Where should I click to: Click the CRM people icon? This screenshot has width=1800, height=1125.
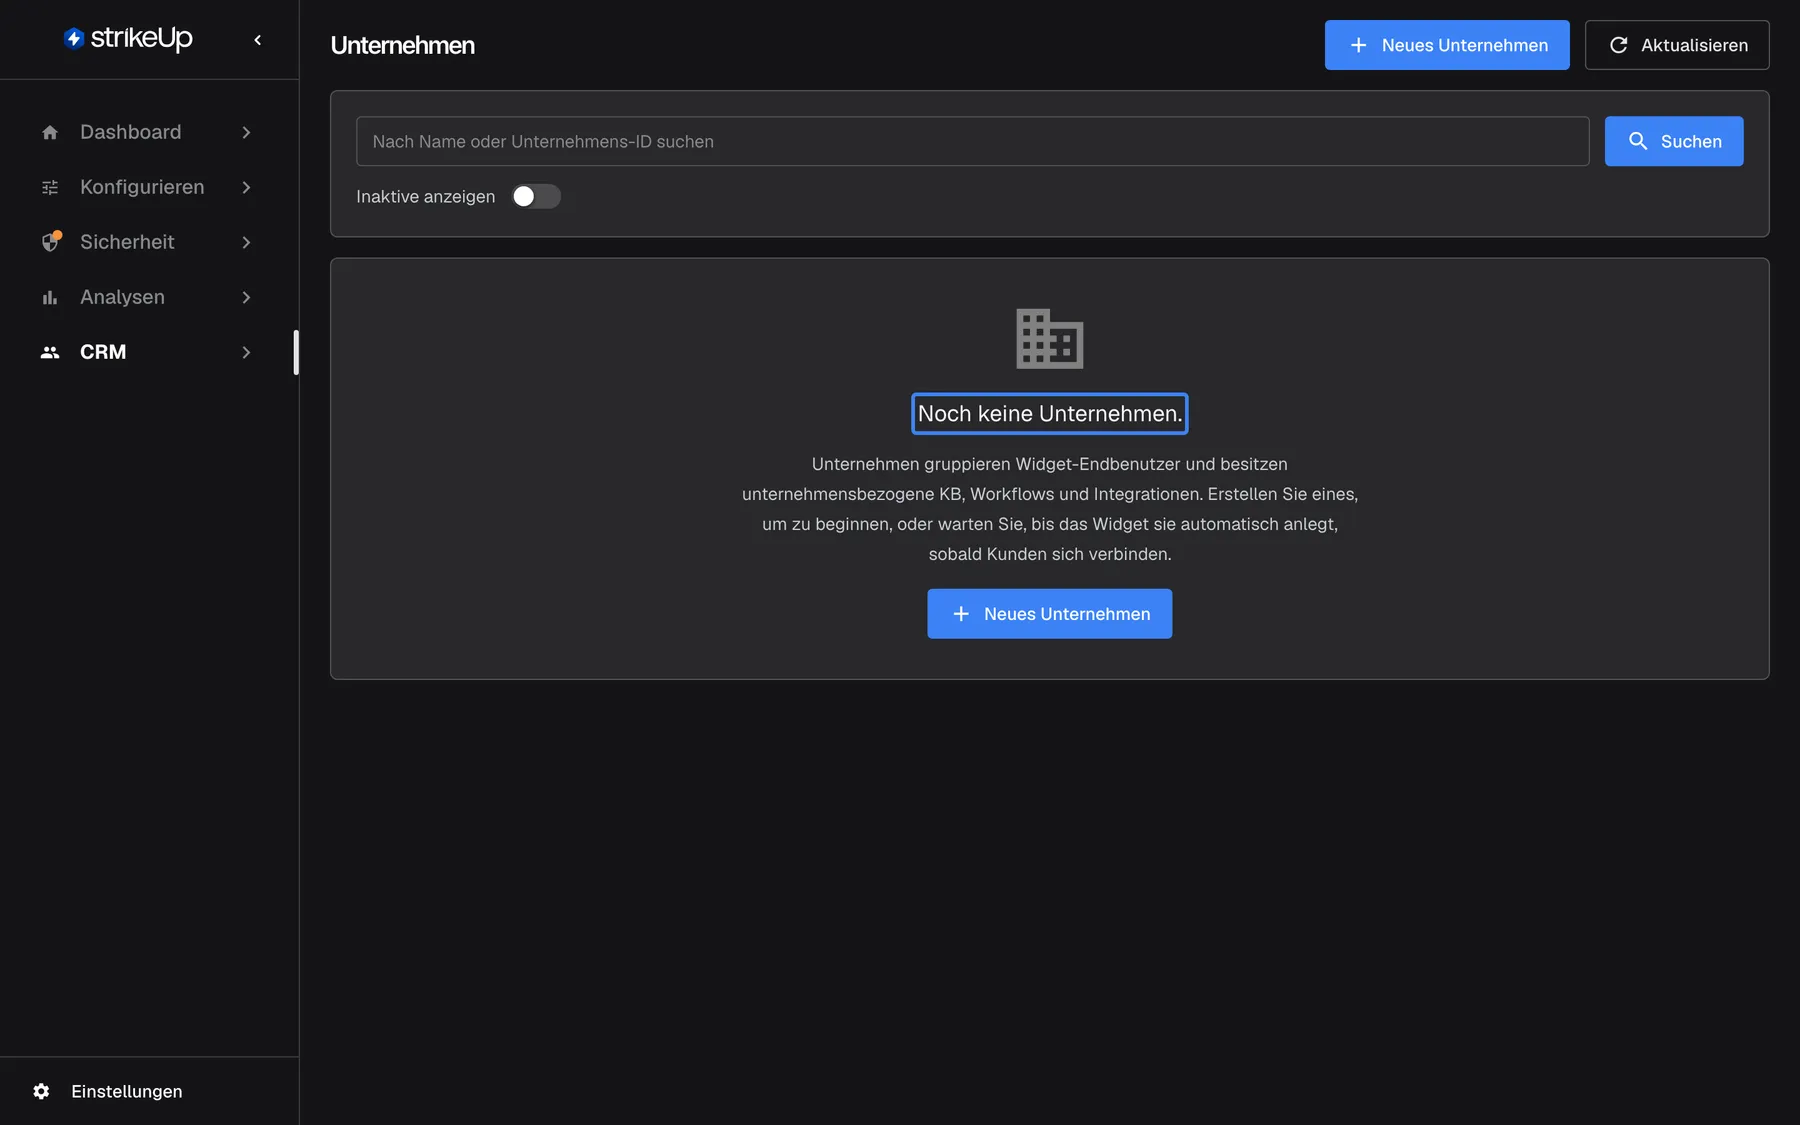click(50, 352)
